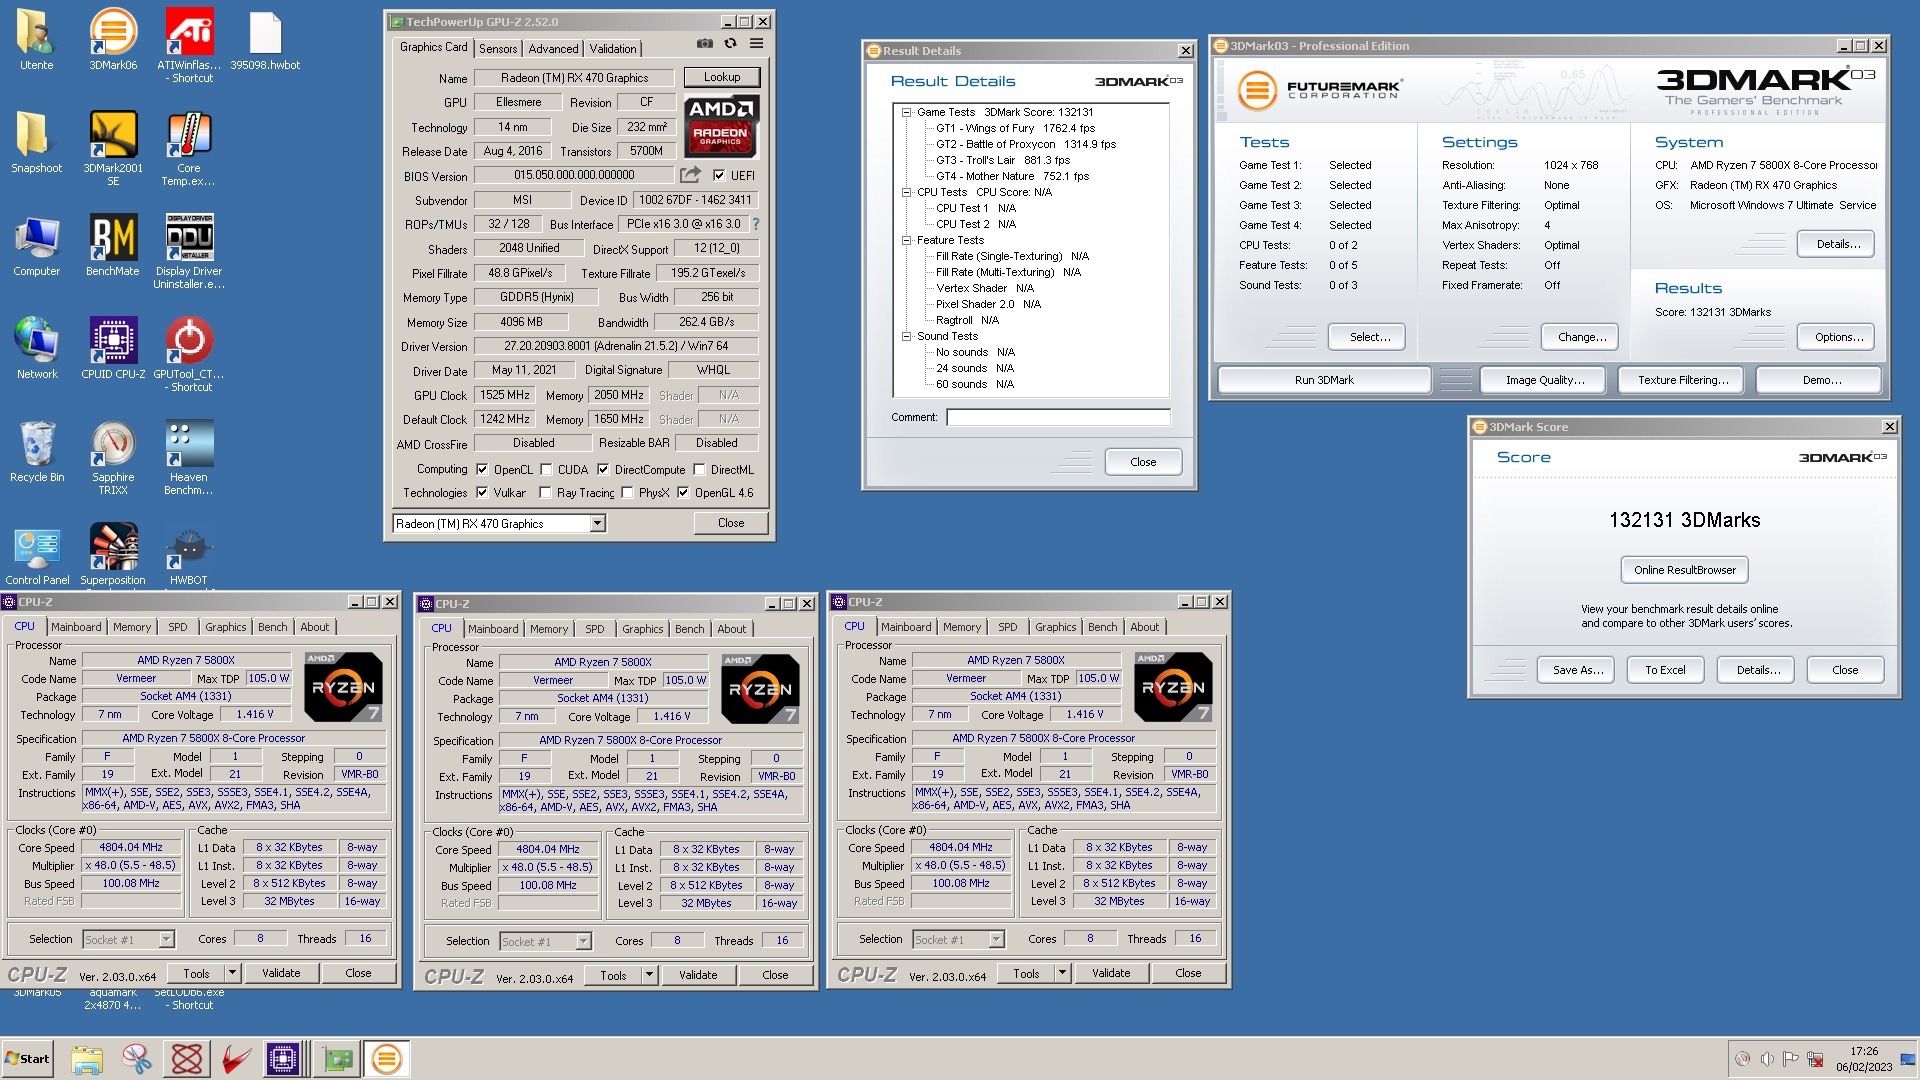Collapse CPU Tests tree node
This screenshot has width=1920, height=1080.
coord(906,192)
